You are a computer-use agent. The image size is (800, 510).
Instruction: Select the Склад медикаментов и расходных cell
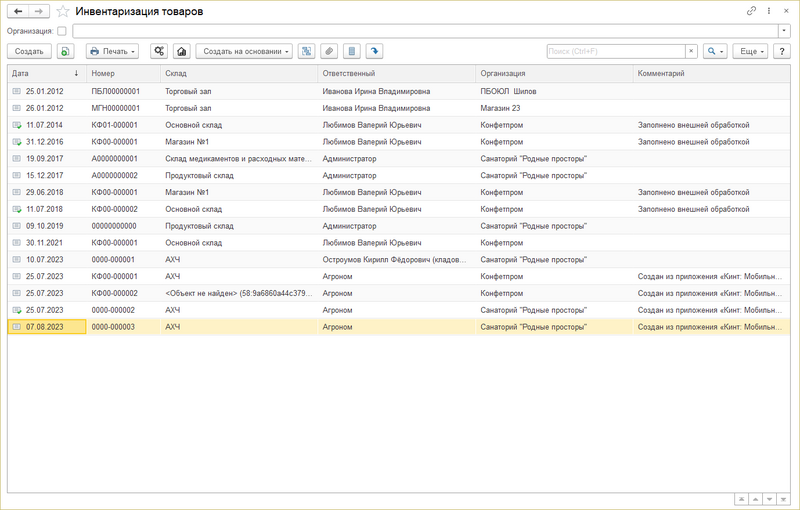(x=238, y=159)
